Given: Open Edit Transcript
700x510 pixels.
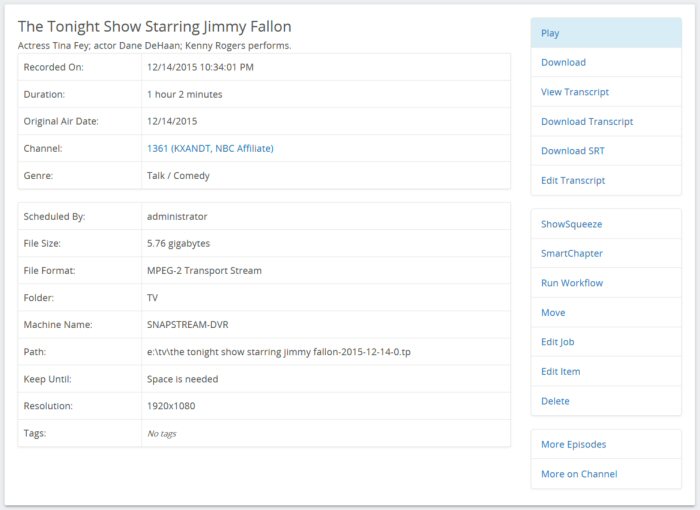Looking at the screenshot, I should 606,180.
